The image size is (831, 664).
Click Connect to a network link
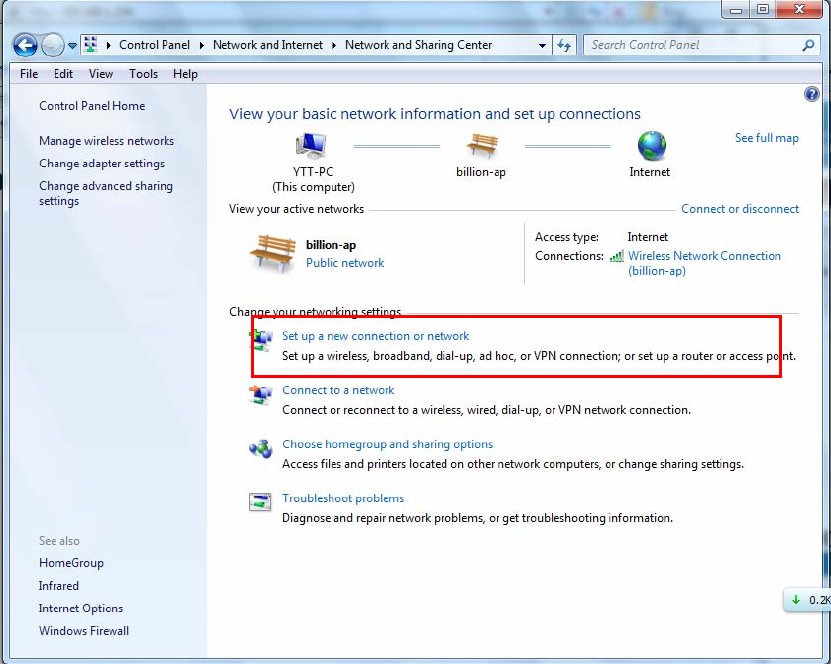point(338,390)
